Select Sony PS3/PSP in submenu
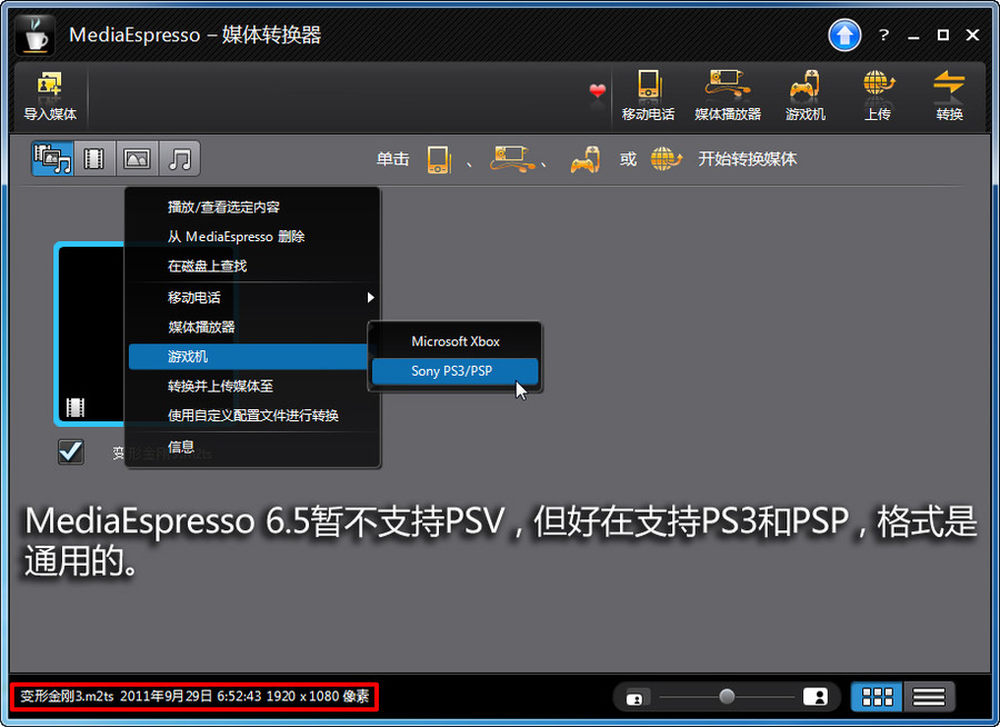Viewport: 1000px width, 727px height. pos(455,371)
